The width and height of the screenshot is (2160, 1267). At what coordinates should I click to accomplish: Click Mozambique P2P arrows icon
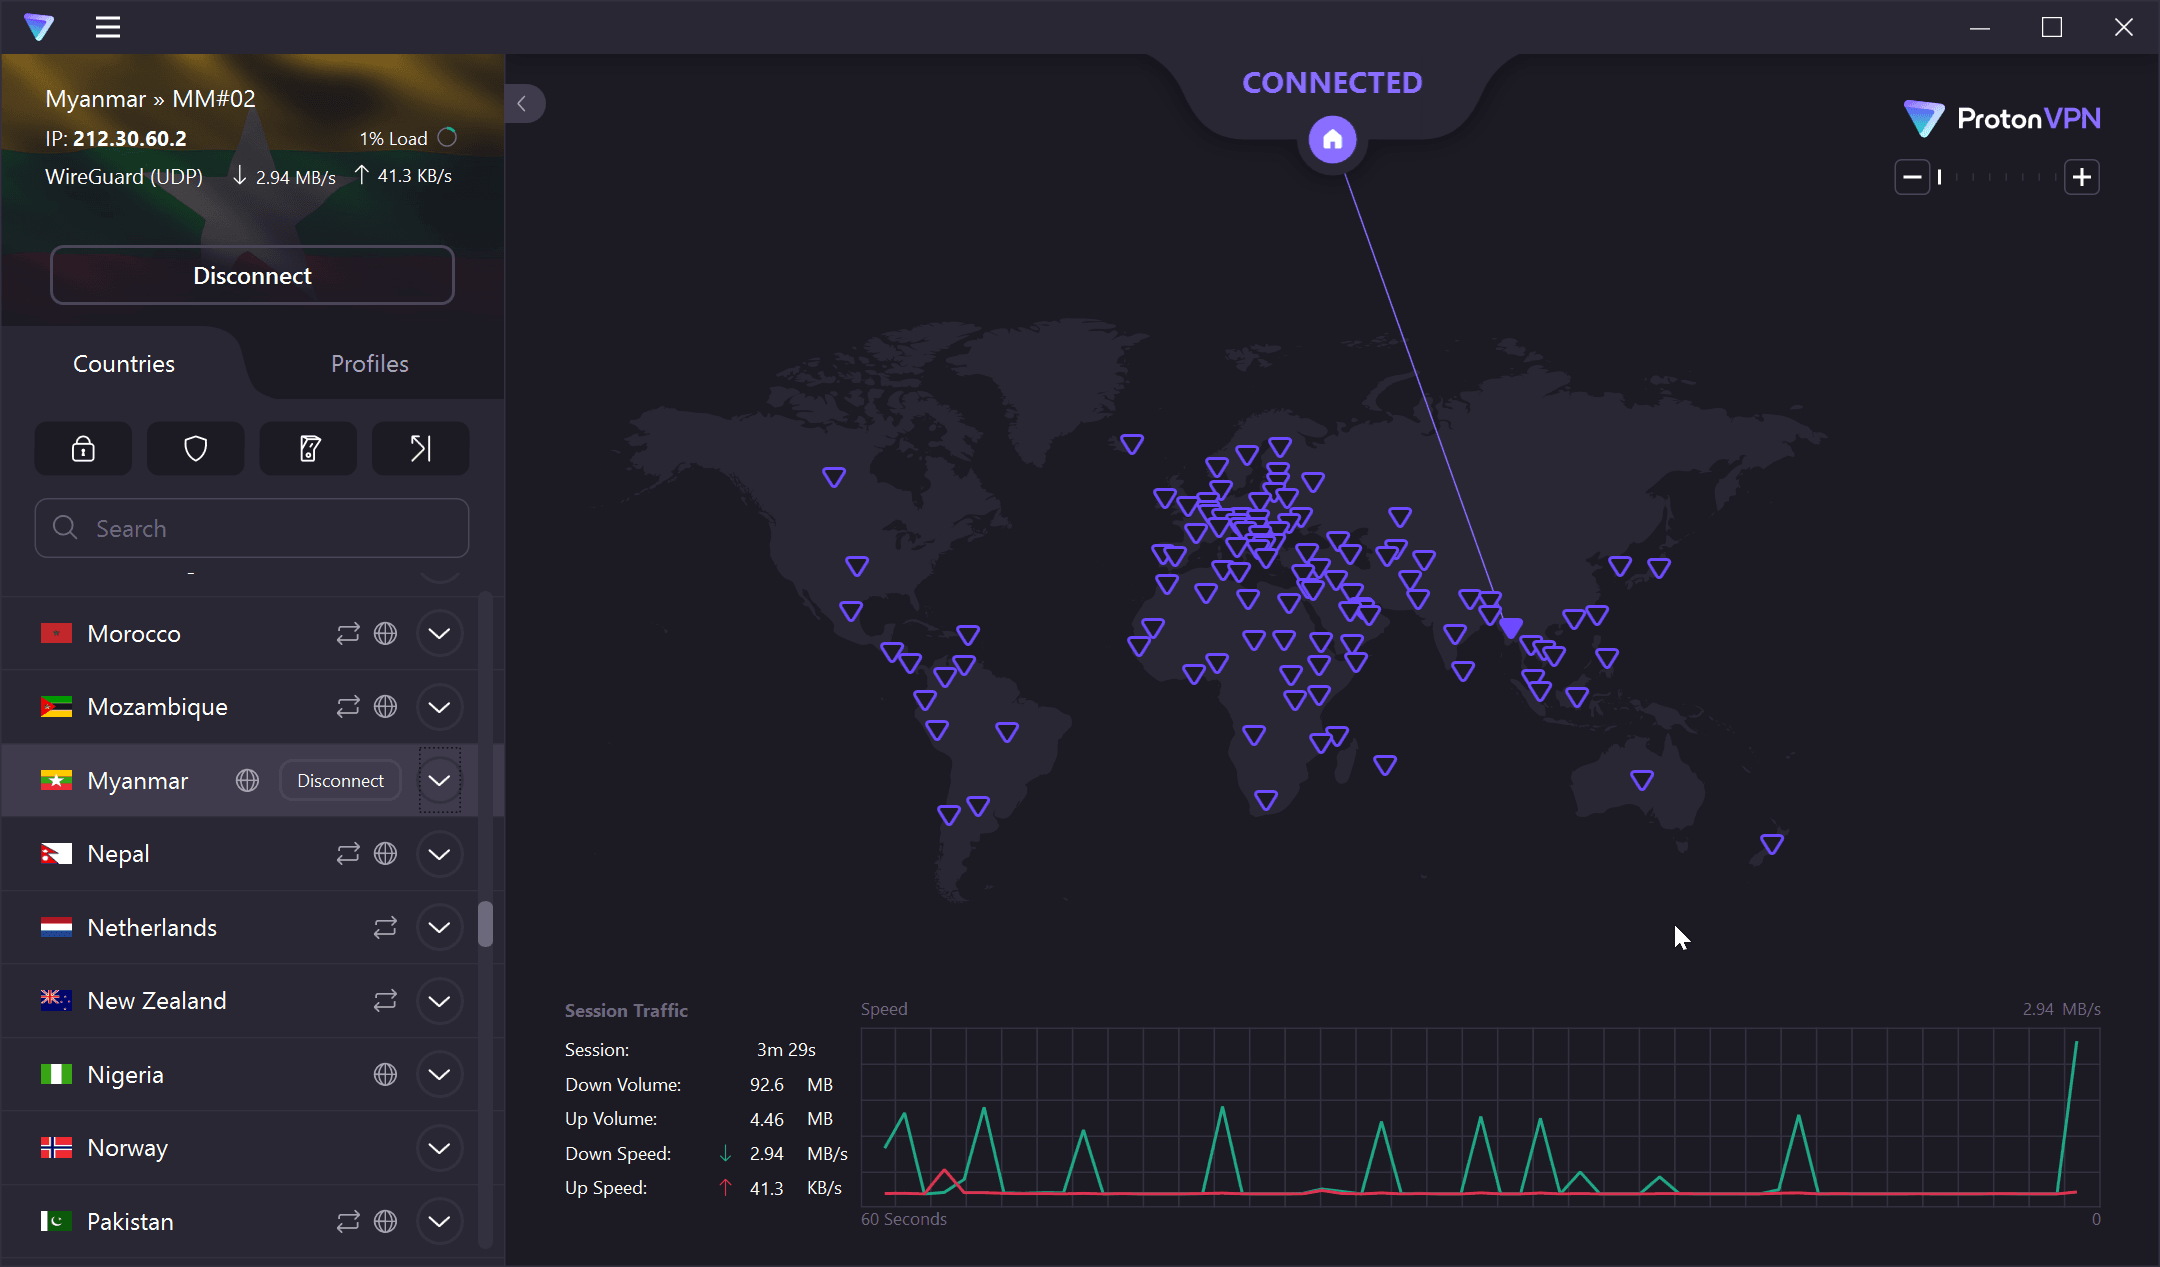(x=347, y=707)
